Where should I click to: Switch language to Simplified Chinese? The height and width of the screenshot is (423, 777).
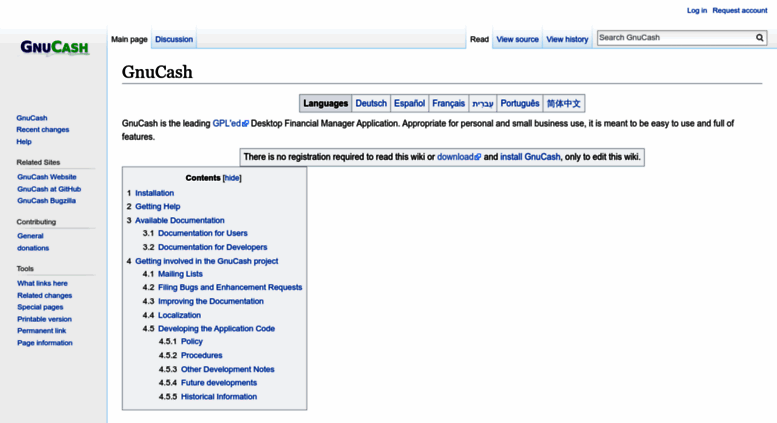click(x=563, y=104)
